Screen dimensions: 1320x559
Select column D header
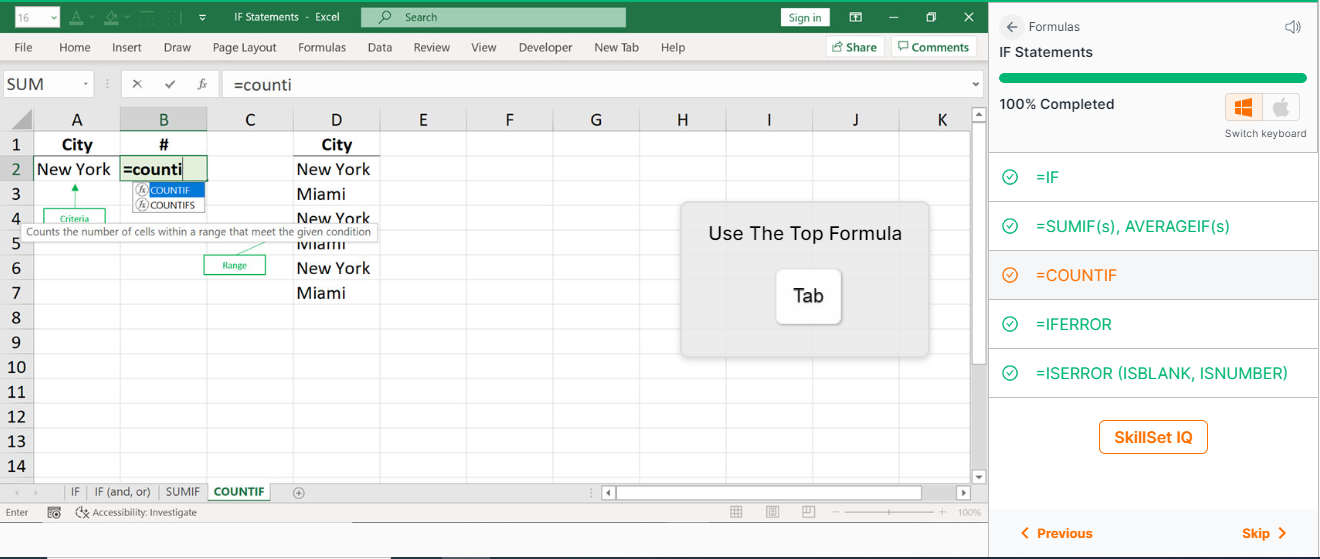337,120
